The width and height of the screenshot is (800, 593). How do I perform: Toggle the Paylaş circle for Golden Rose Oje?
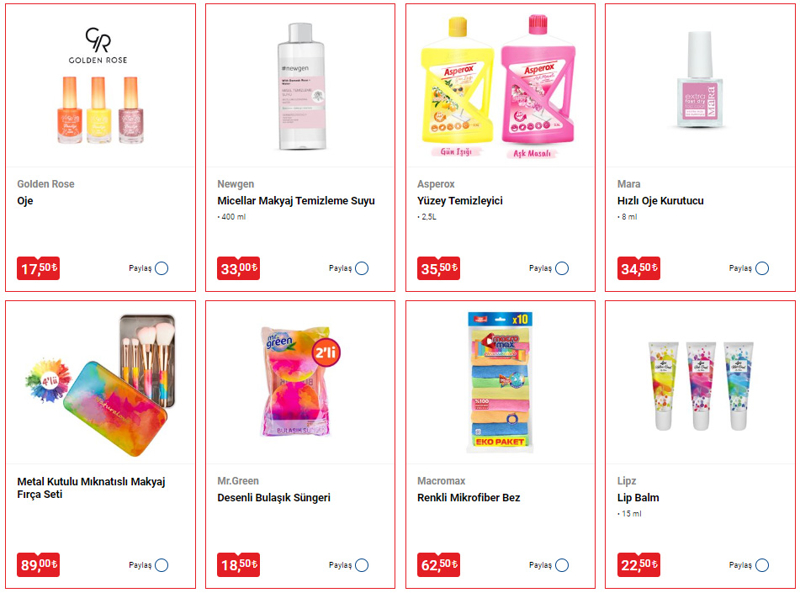coord(162,268)
